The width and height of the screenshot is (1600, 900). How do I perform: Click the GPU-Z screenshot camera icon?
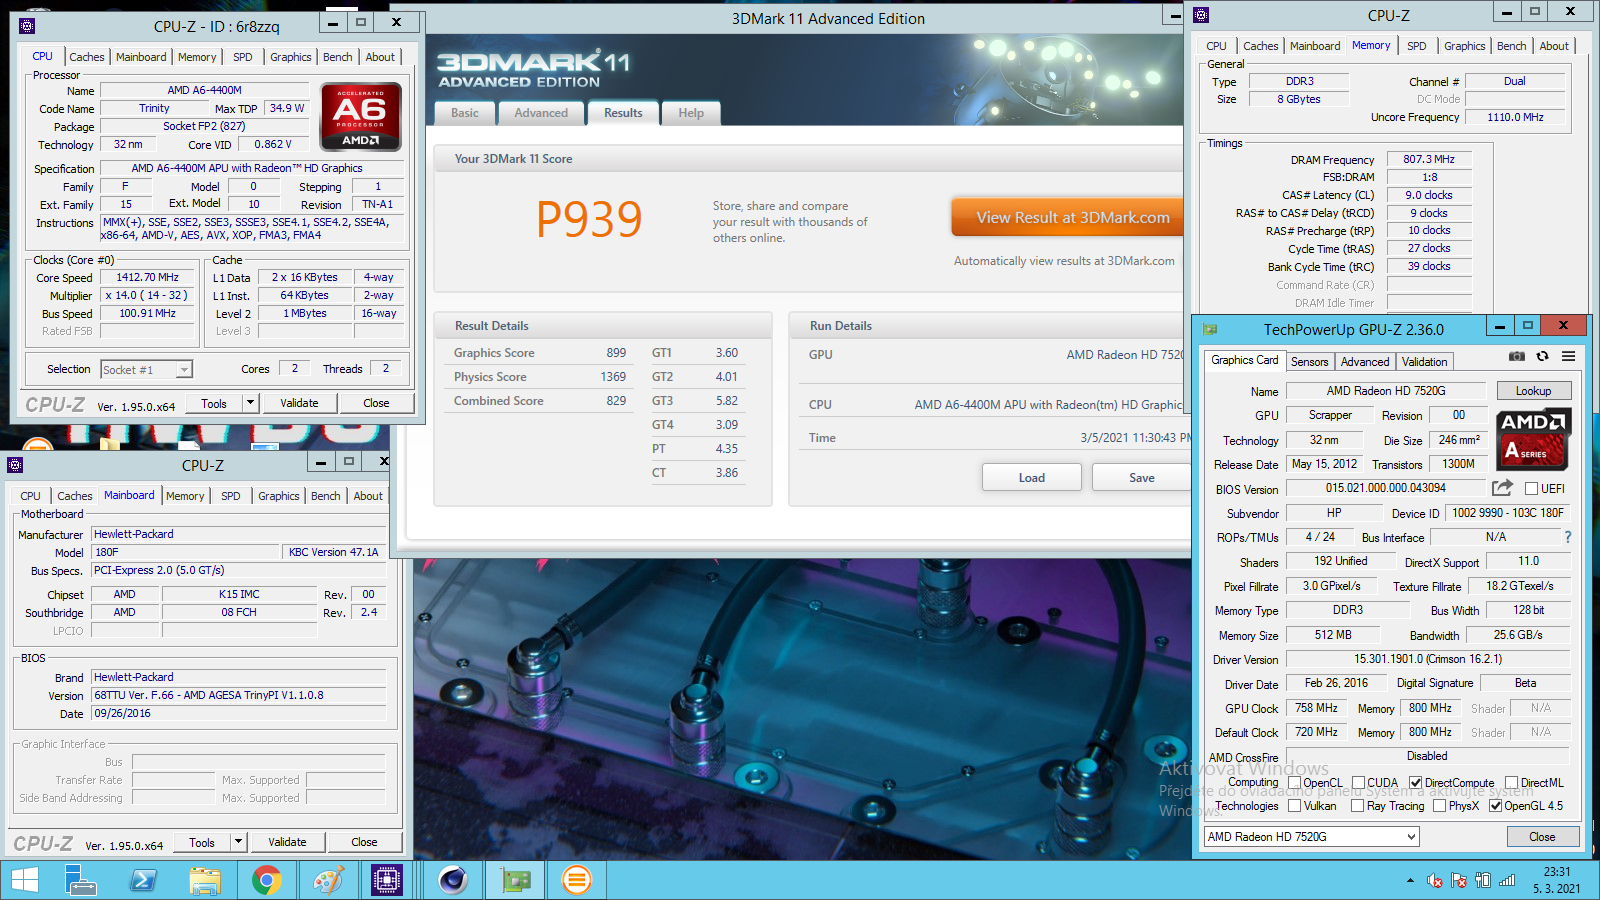coord(1517,357)
